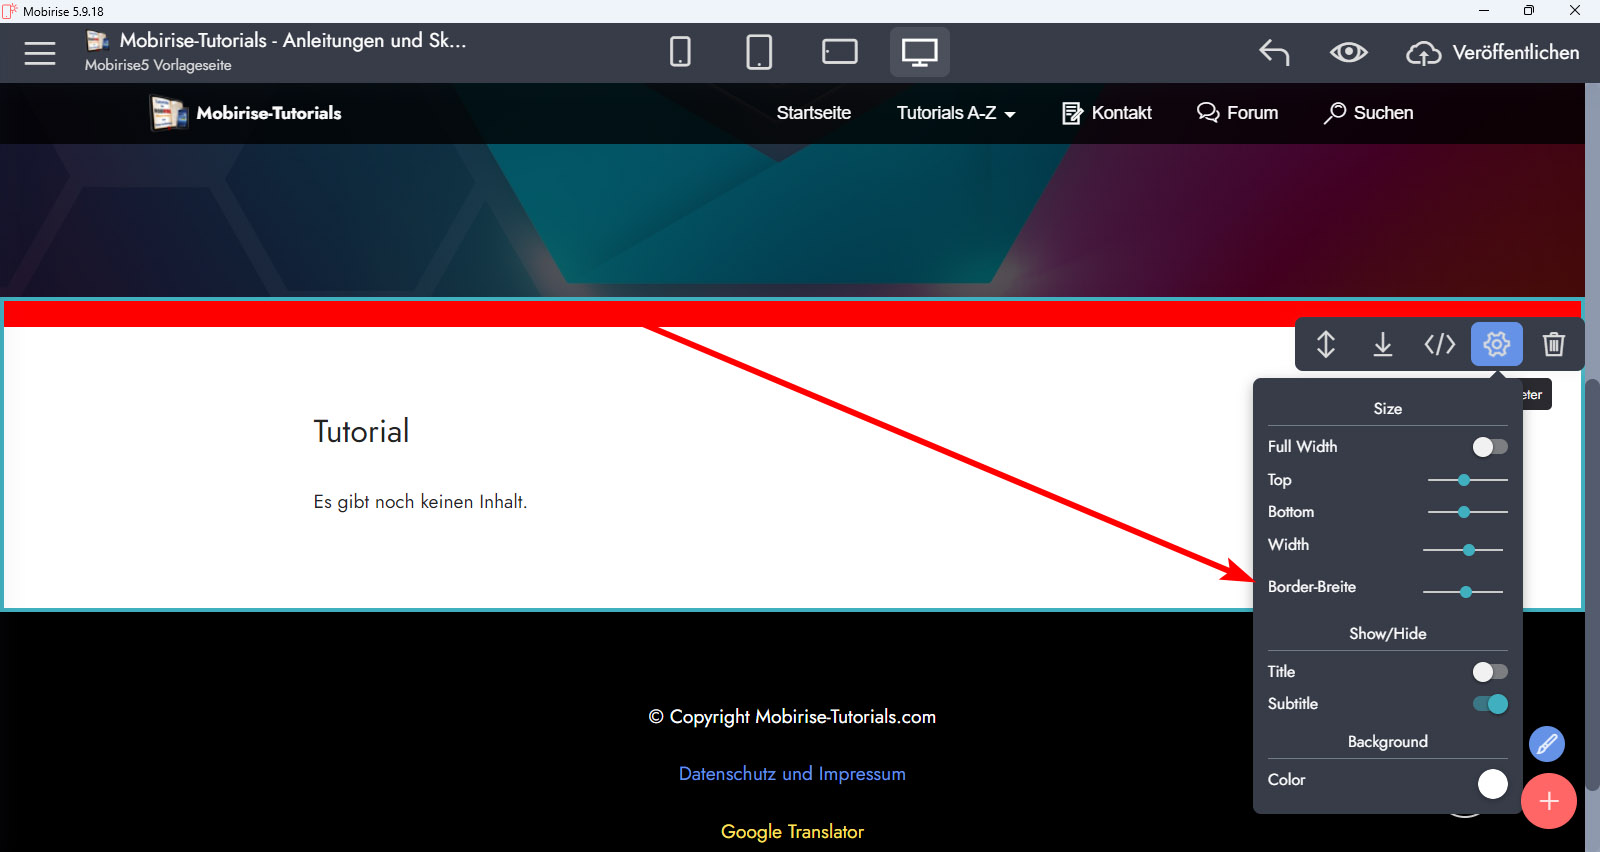The width and height of the screenshot is (1600, 852).
Task: Maximize or restore the Mobirise window
Action: (x=1529, y=11)
